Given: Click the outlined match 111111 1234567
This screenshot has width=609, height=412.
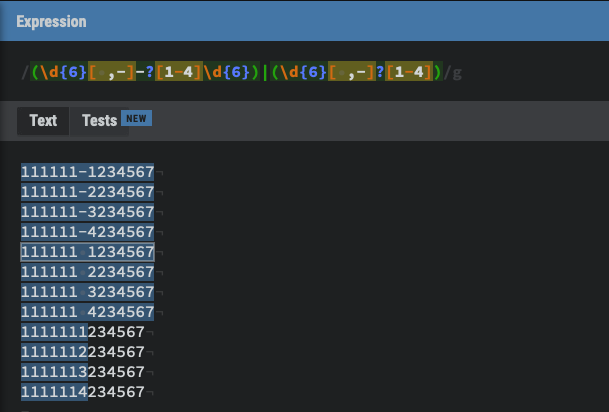Looking at the screenshot, I should [87, 252].
